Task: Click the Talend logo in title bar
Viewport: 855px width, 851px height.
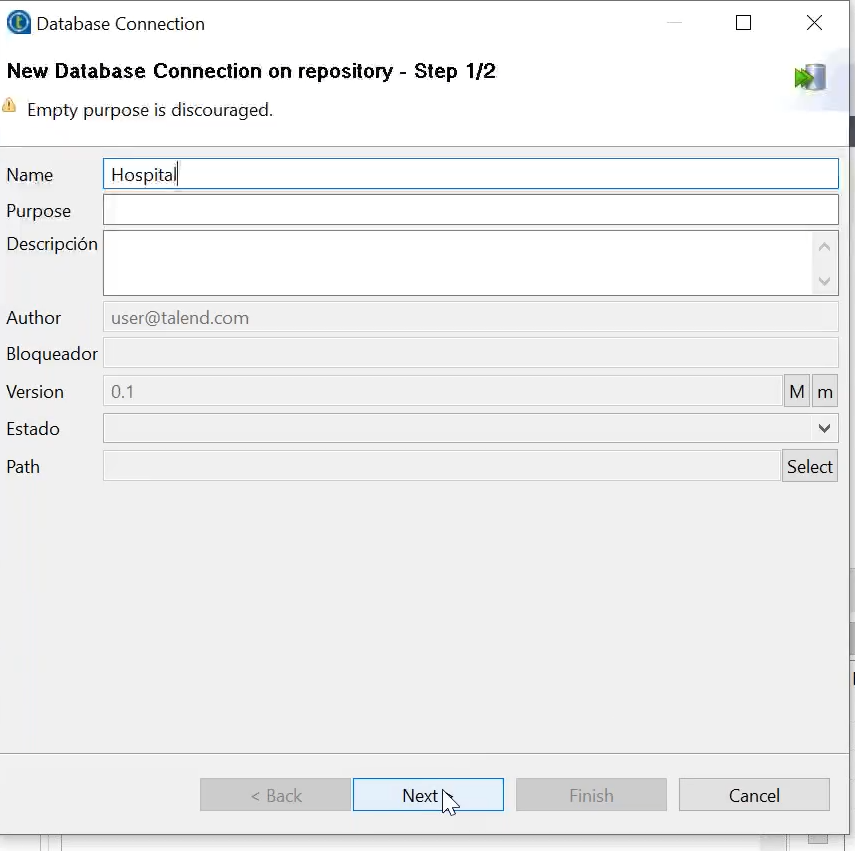Action: (x=19, y=23)
